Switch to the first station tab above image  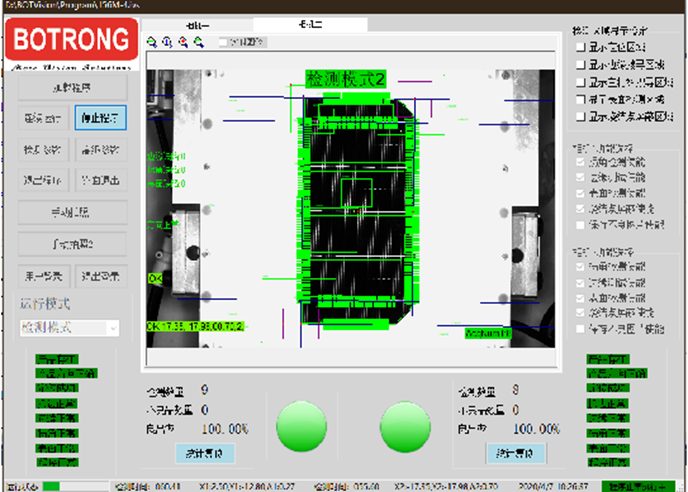point(197,25)
